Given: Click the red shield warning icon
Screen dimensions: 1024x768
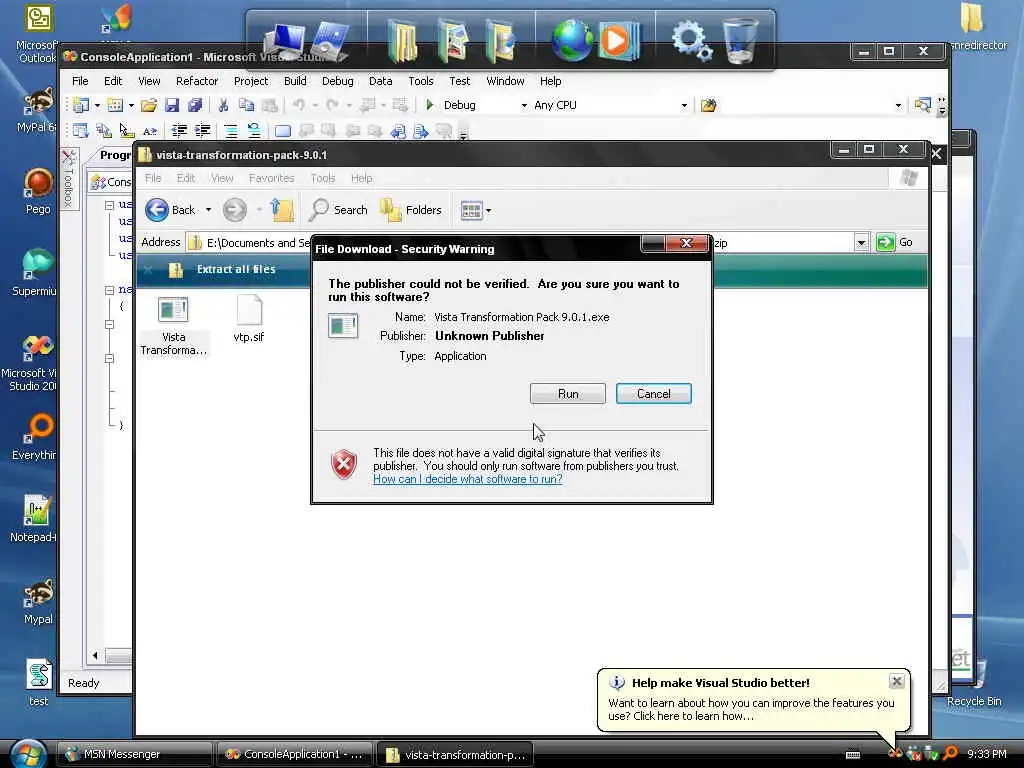Looking at the screenshot, I should pyautogui.click(x=344, y=464).
